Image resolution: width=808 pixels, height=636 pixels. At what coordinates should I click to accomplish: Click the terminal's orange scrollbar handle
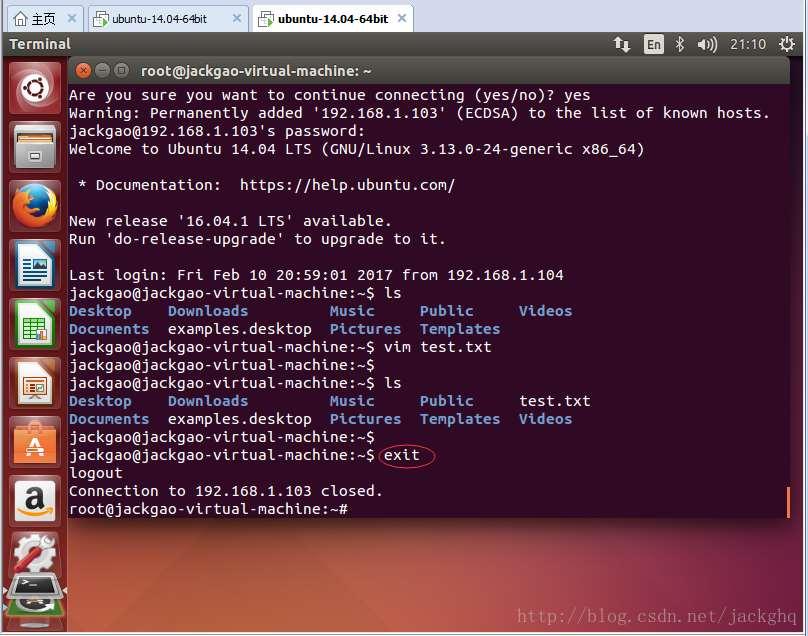point(789,502)
